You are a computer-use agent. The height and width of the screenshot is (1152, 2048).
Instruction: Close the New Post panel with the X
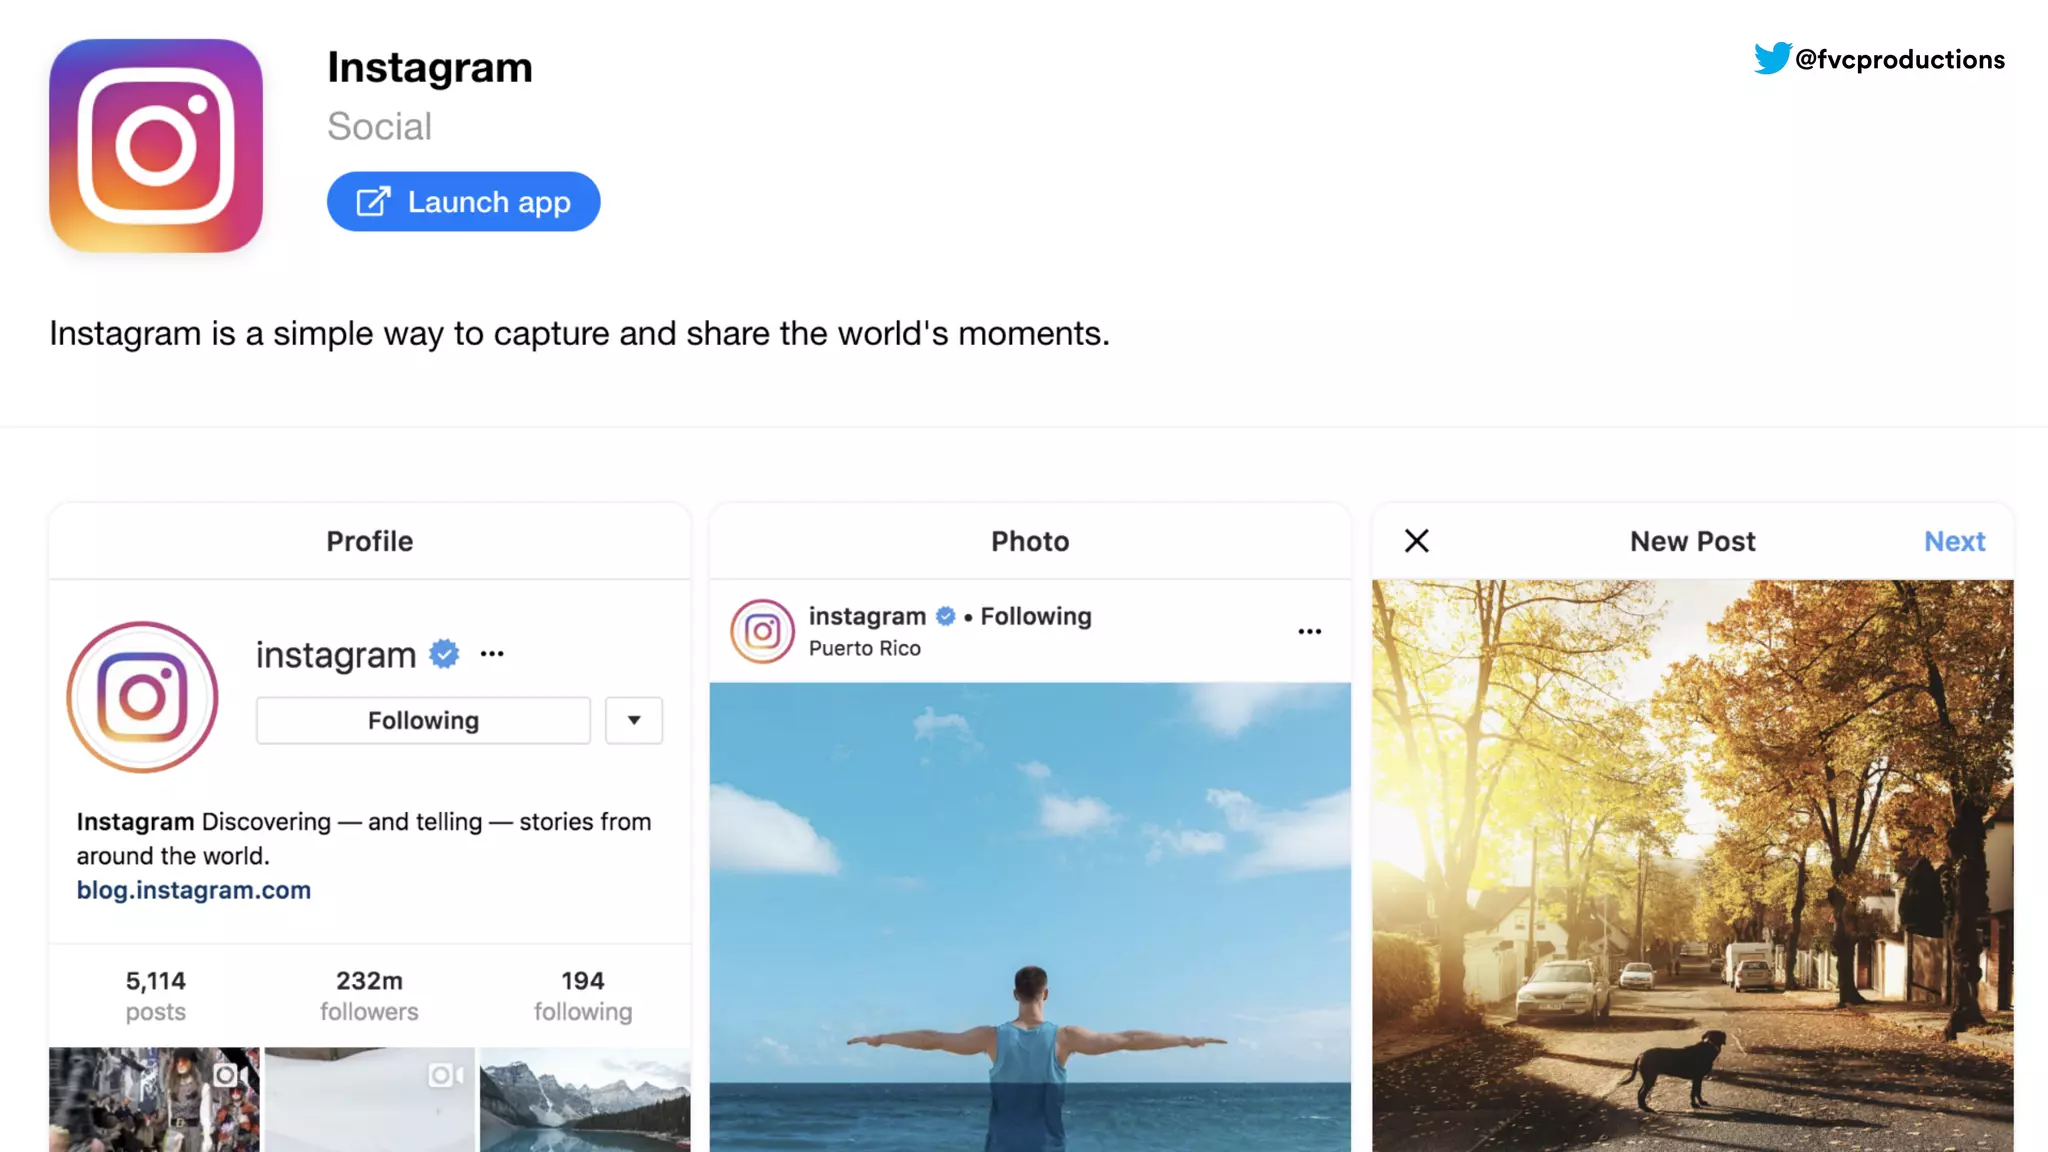point(1416,541)
